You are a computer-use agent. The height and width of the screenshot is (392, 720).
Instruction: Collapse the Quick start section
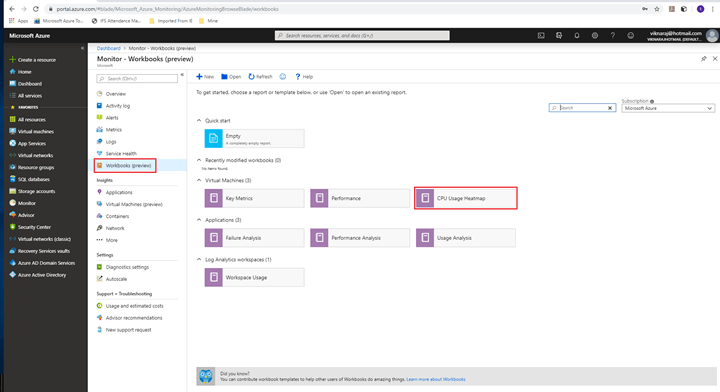point(199,121)
